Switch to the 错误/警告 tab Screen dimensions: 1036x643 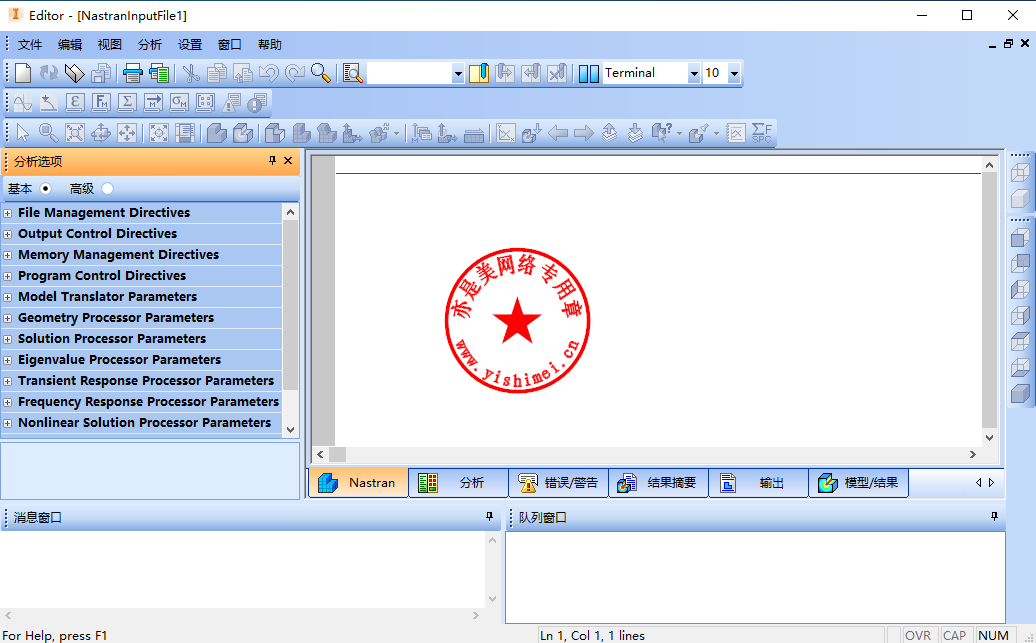click(559, 483)
